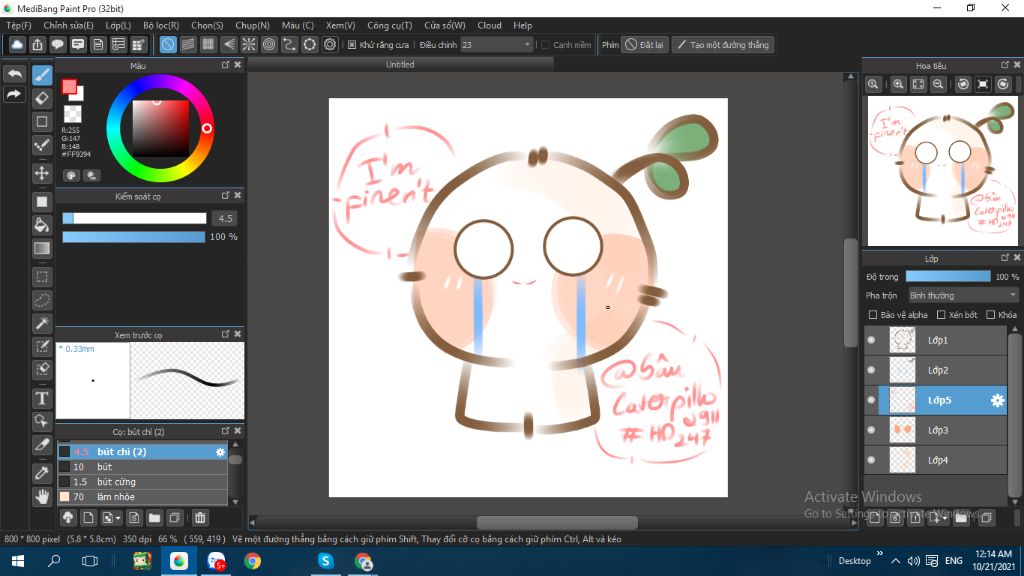Click horizontal canvas scrollbar

coord(557,522)
